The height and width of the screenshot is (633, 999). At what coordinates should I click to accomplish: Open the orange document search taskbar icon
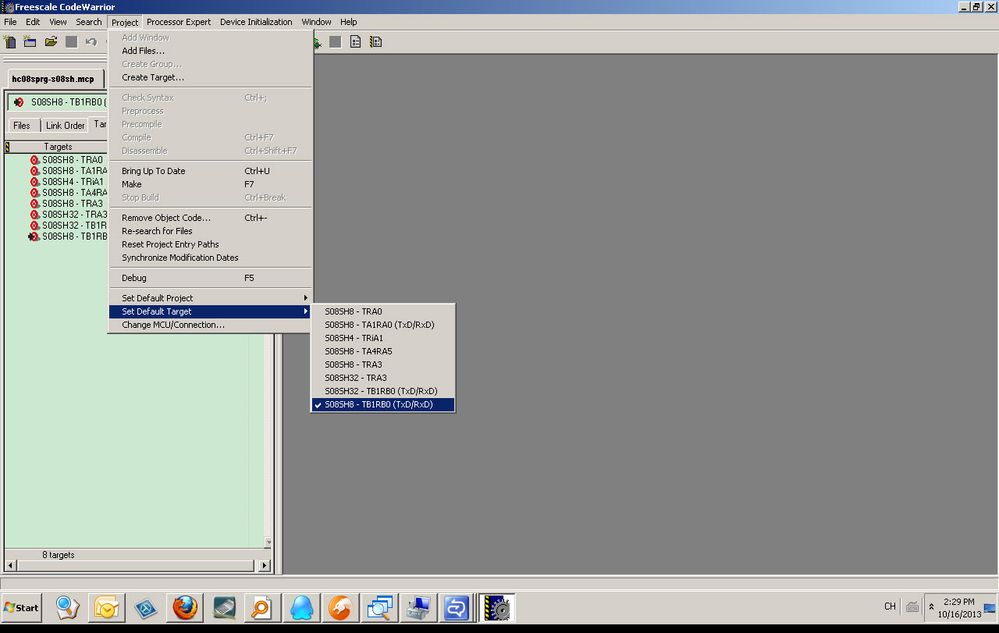pos(262,607)
